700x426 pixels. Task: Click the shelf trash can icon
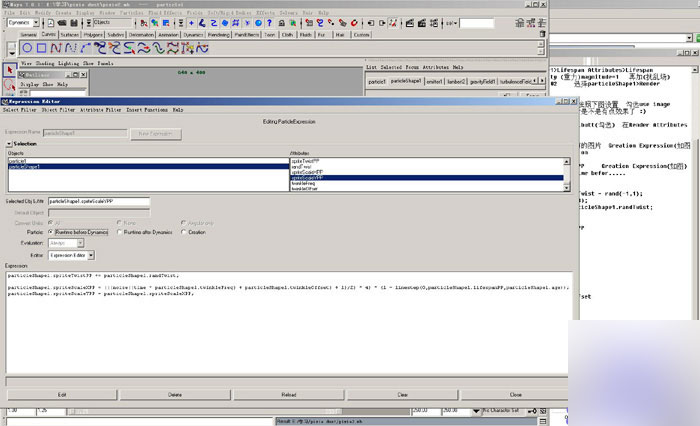[x=542, y=34]
